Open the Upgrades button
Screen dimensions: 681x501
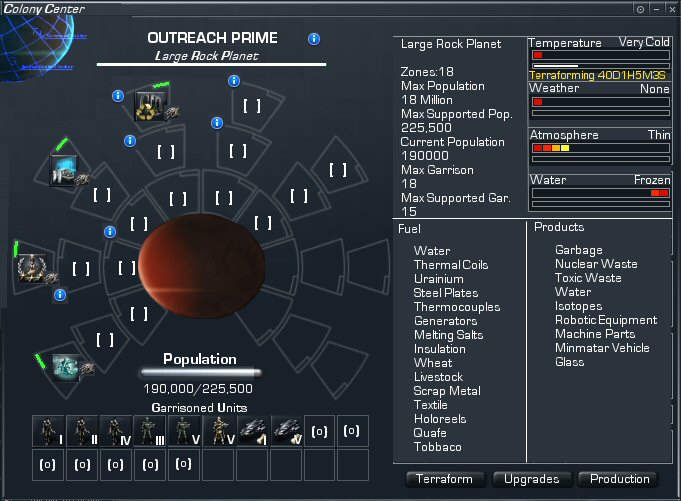pos(532,479)
